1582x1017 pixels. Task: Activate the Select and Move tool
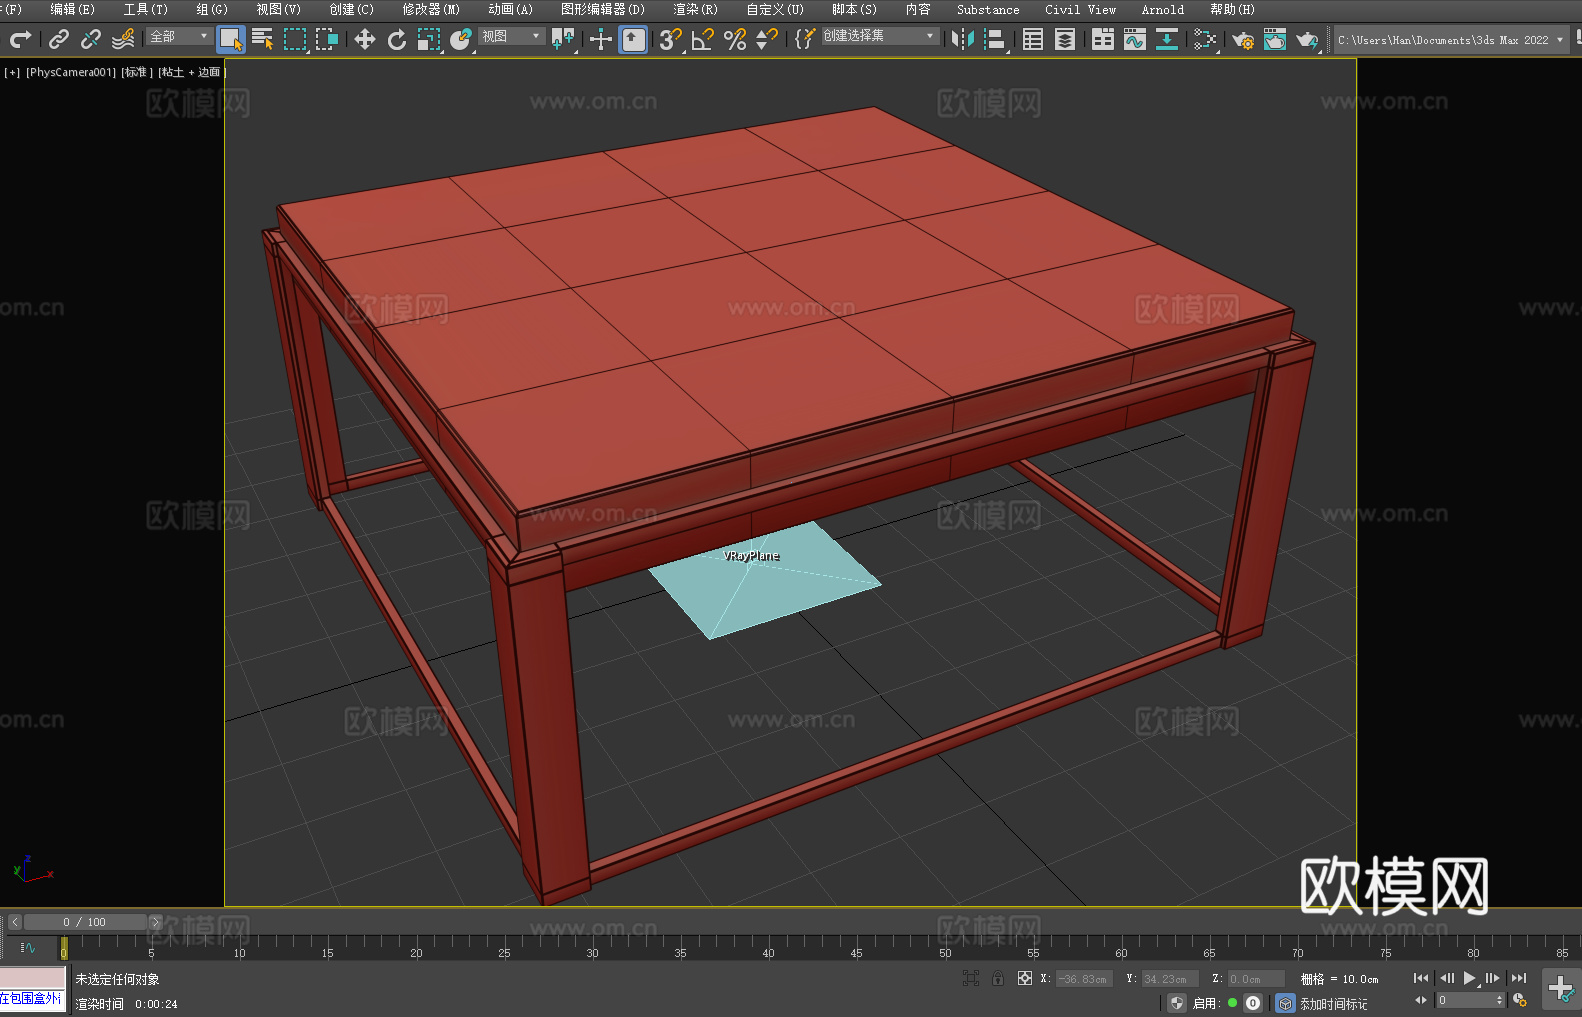pyautogui.click(x=365, y=39)
